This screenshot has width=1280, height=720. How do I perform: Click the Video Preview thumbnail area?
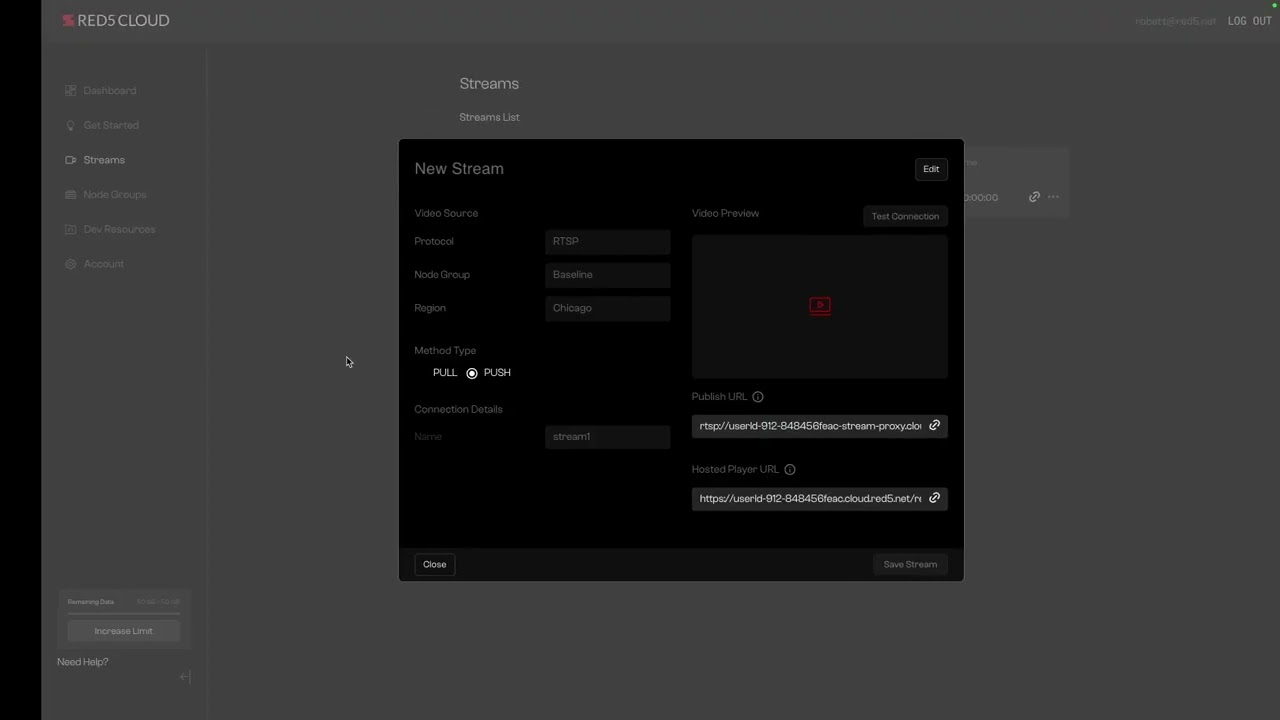[x=819, y=307]
